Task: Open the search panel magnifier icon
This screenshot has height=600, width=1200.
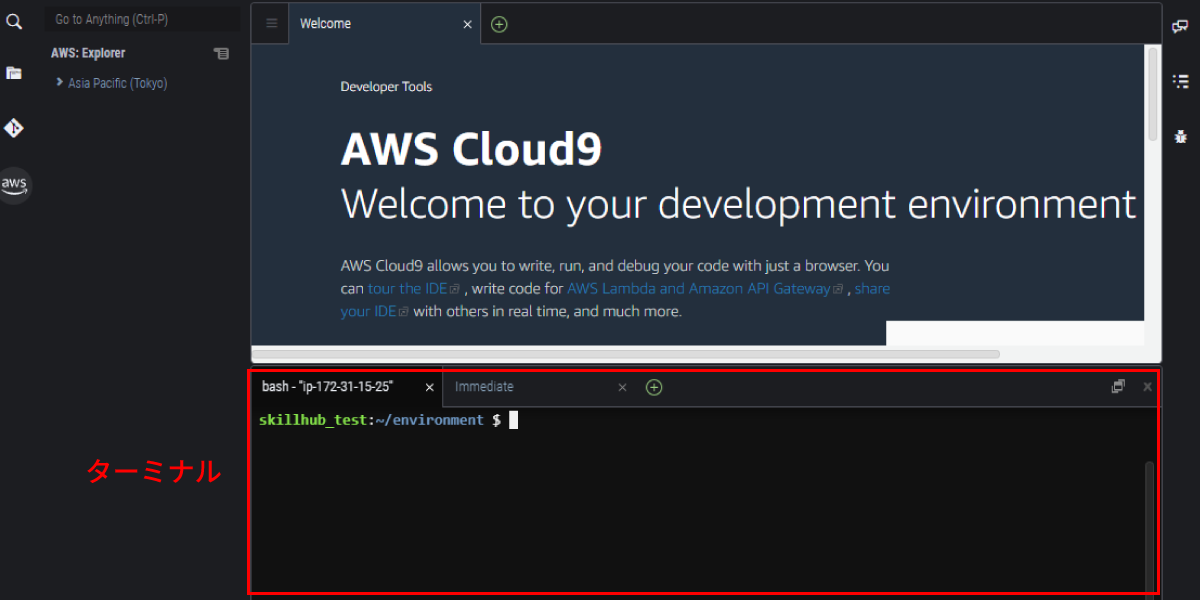Action: [14, 21]
